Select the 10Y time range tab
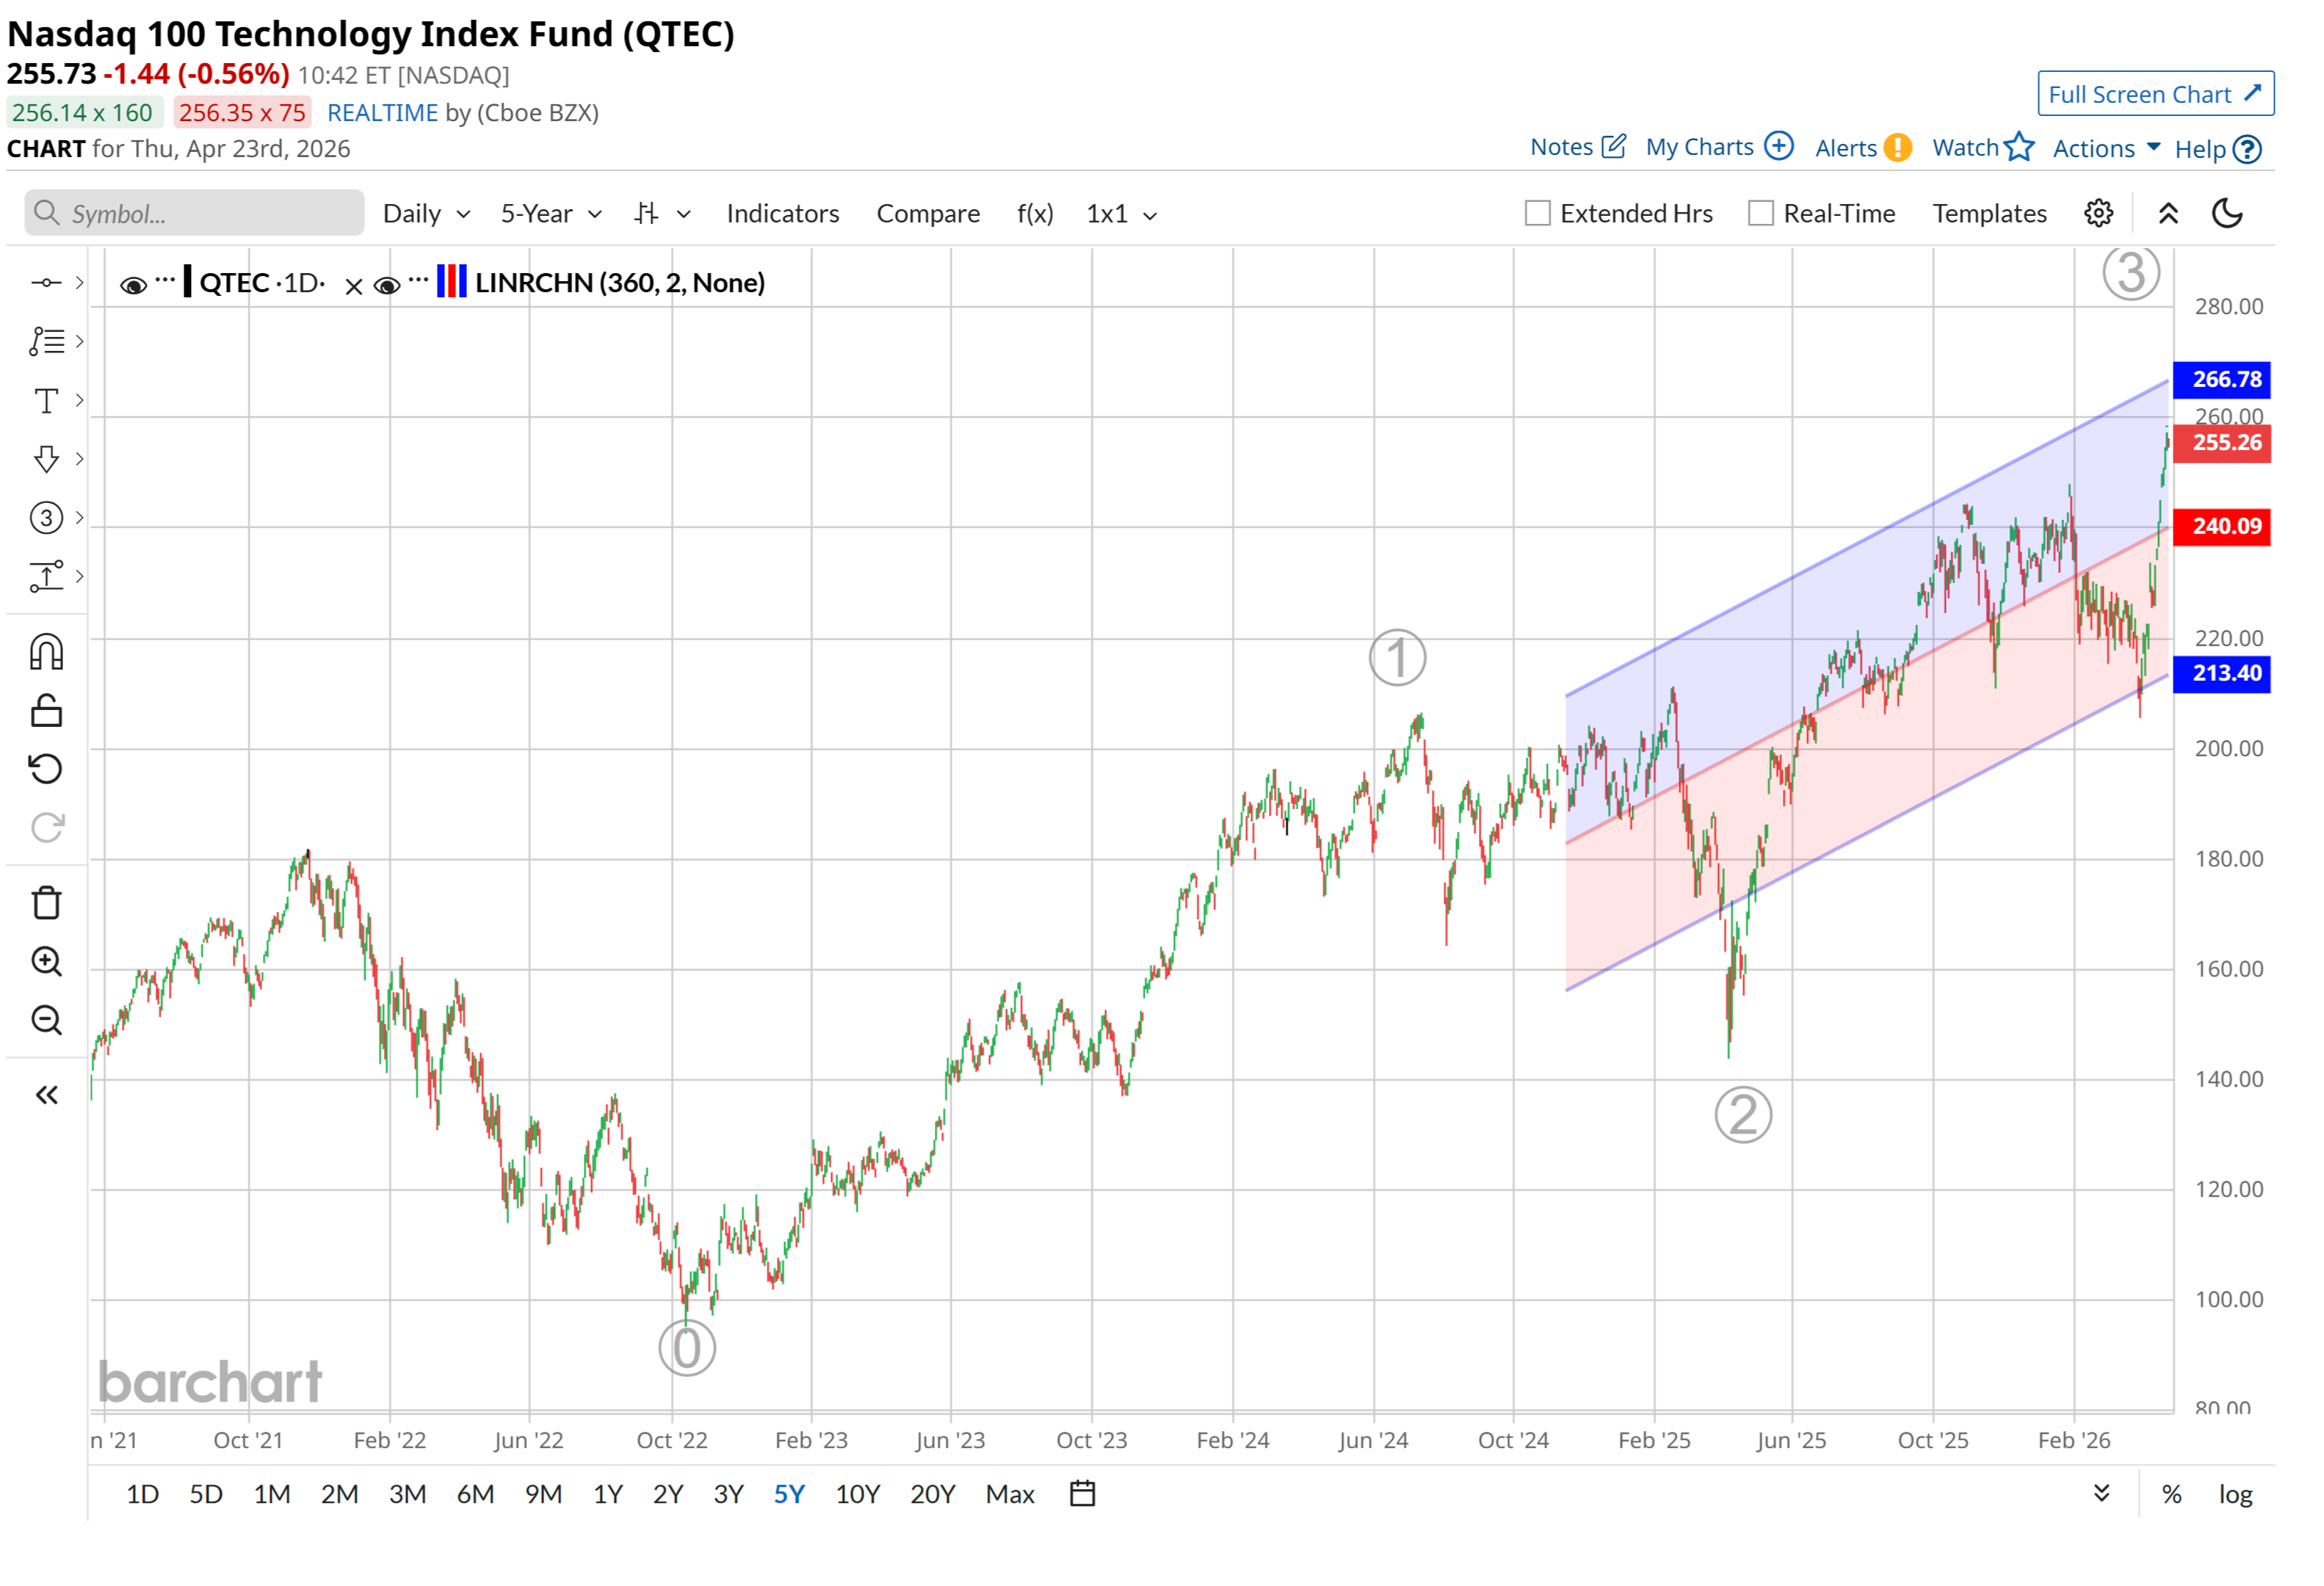2324x1586 pixels. (x=857, y=1494)
